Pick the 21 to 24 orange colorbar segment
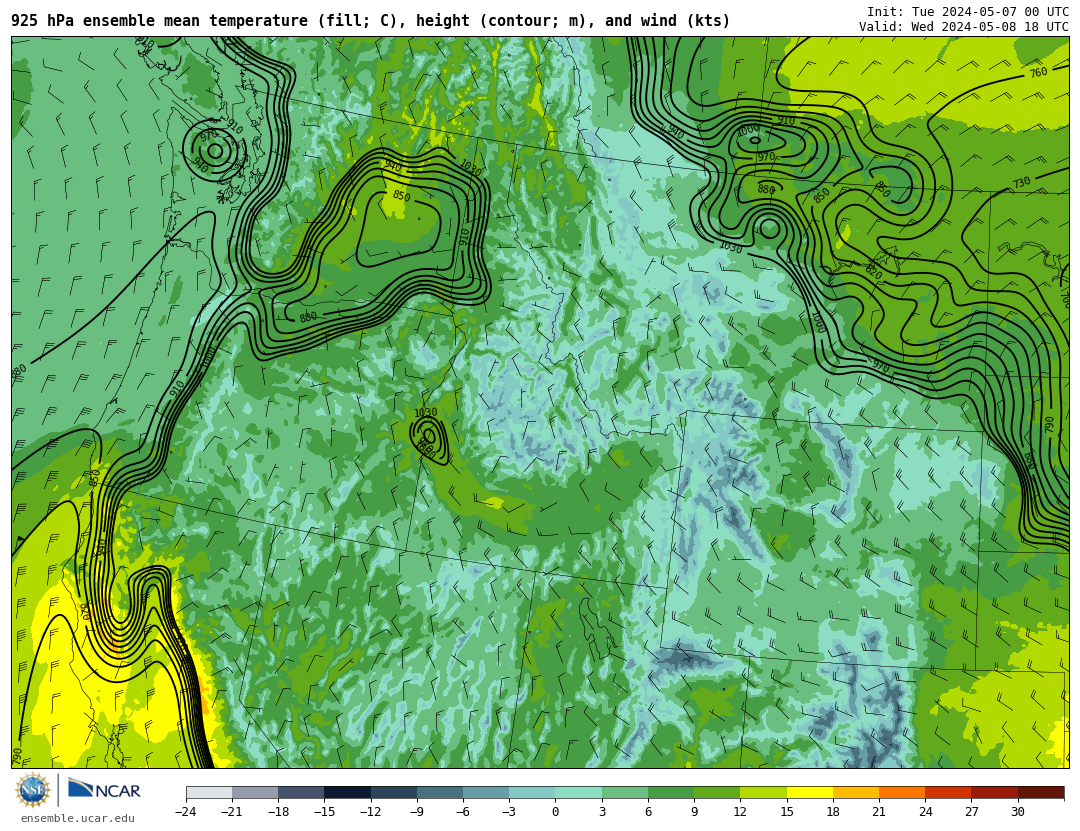 tap(902, 792)
